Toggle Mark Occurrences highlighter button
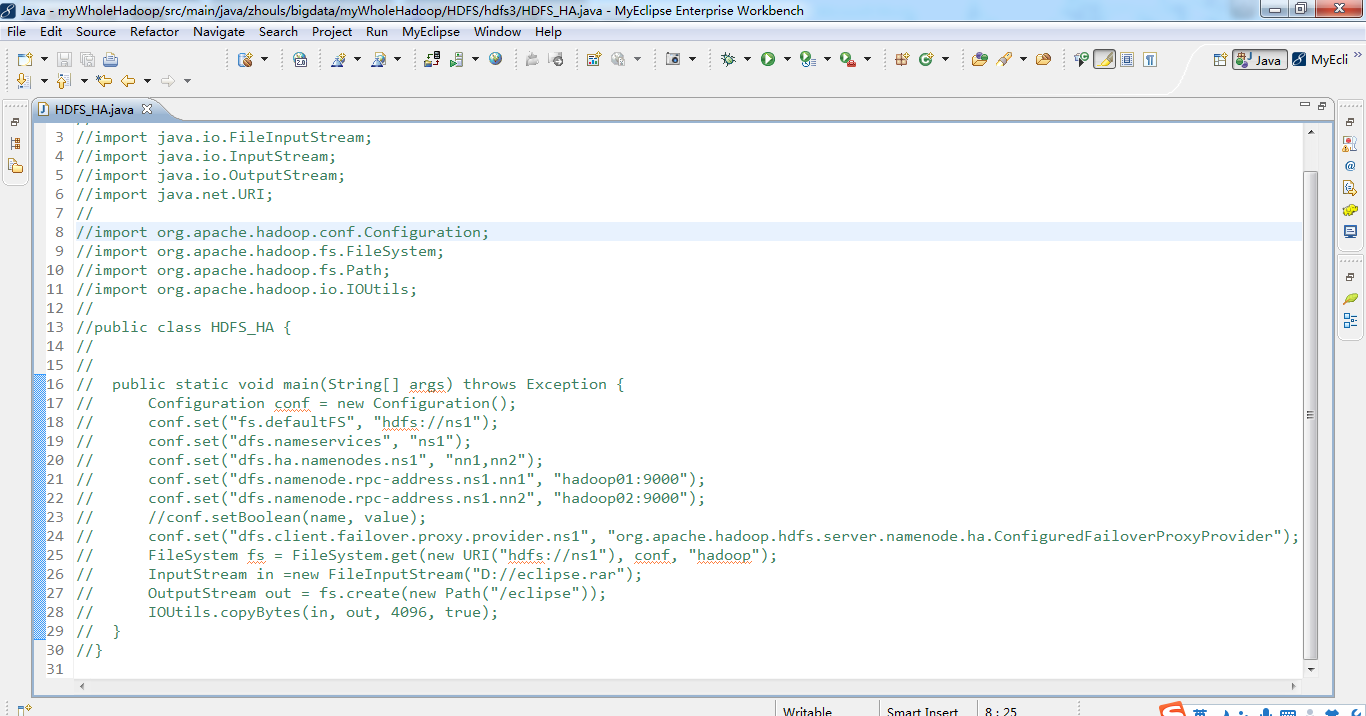Viewport: 1366px width, 716px height. (x=1104, y=60)
